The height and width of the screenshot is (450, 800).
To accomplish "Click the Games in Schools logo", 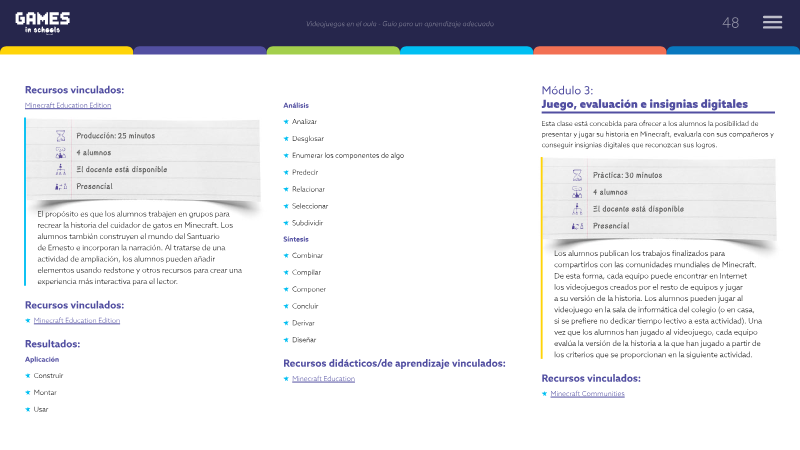I will [42, 23].
